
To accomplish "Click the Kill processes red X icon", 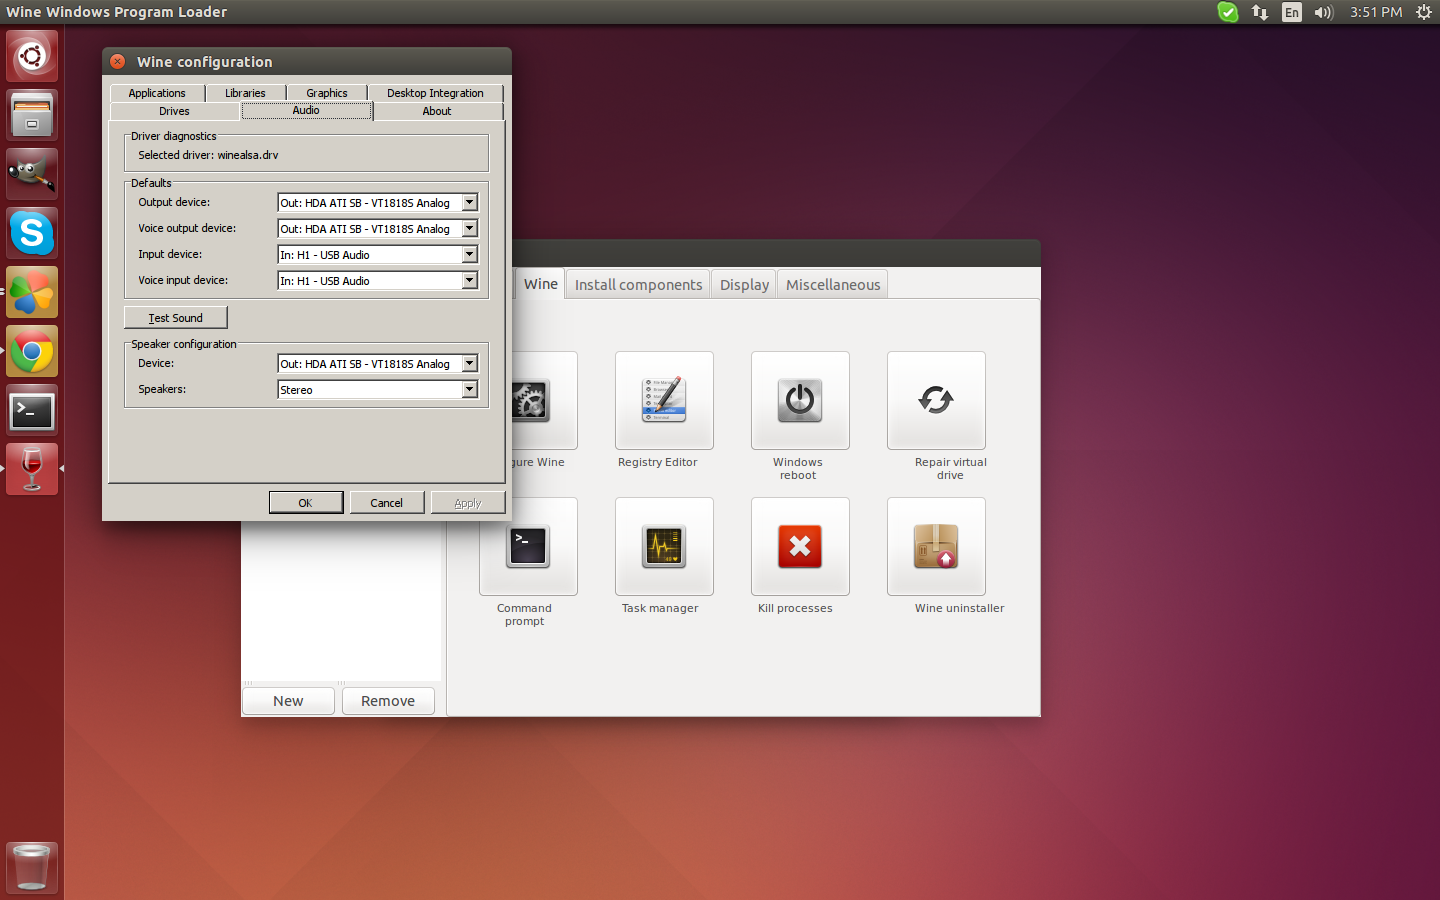I will pos(800,546).
